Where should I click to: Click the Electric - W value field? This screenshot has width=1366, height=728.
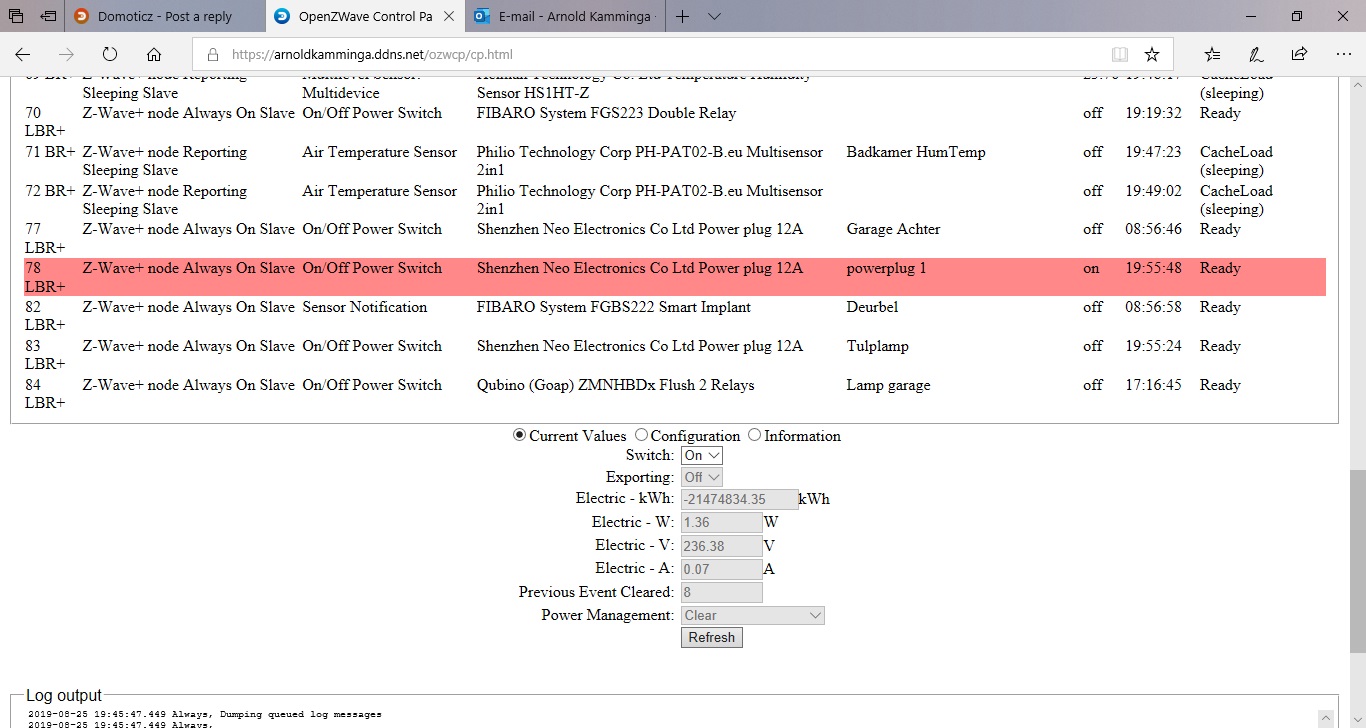tap(722, 522)
